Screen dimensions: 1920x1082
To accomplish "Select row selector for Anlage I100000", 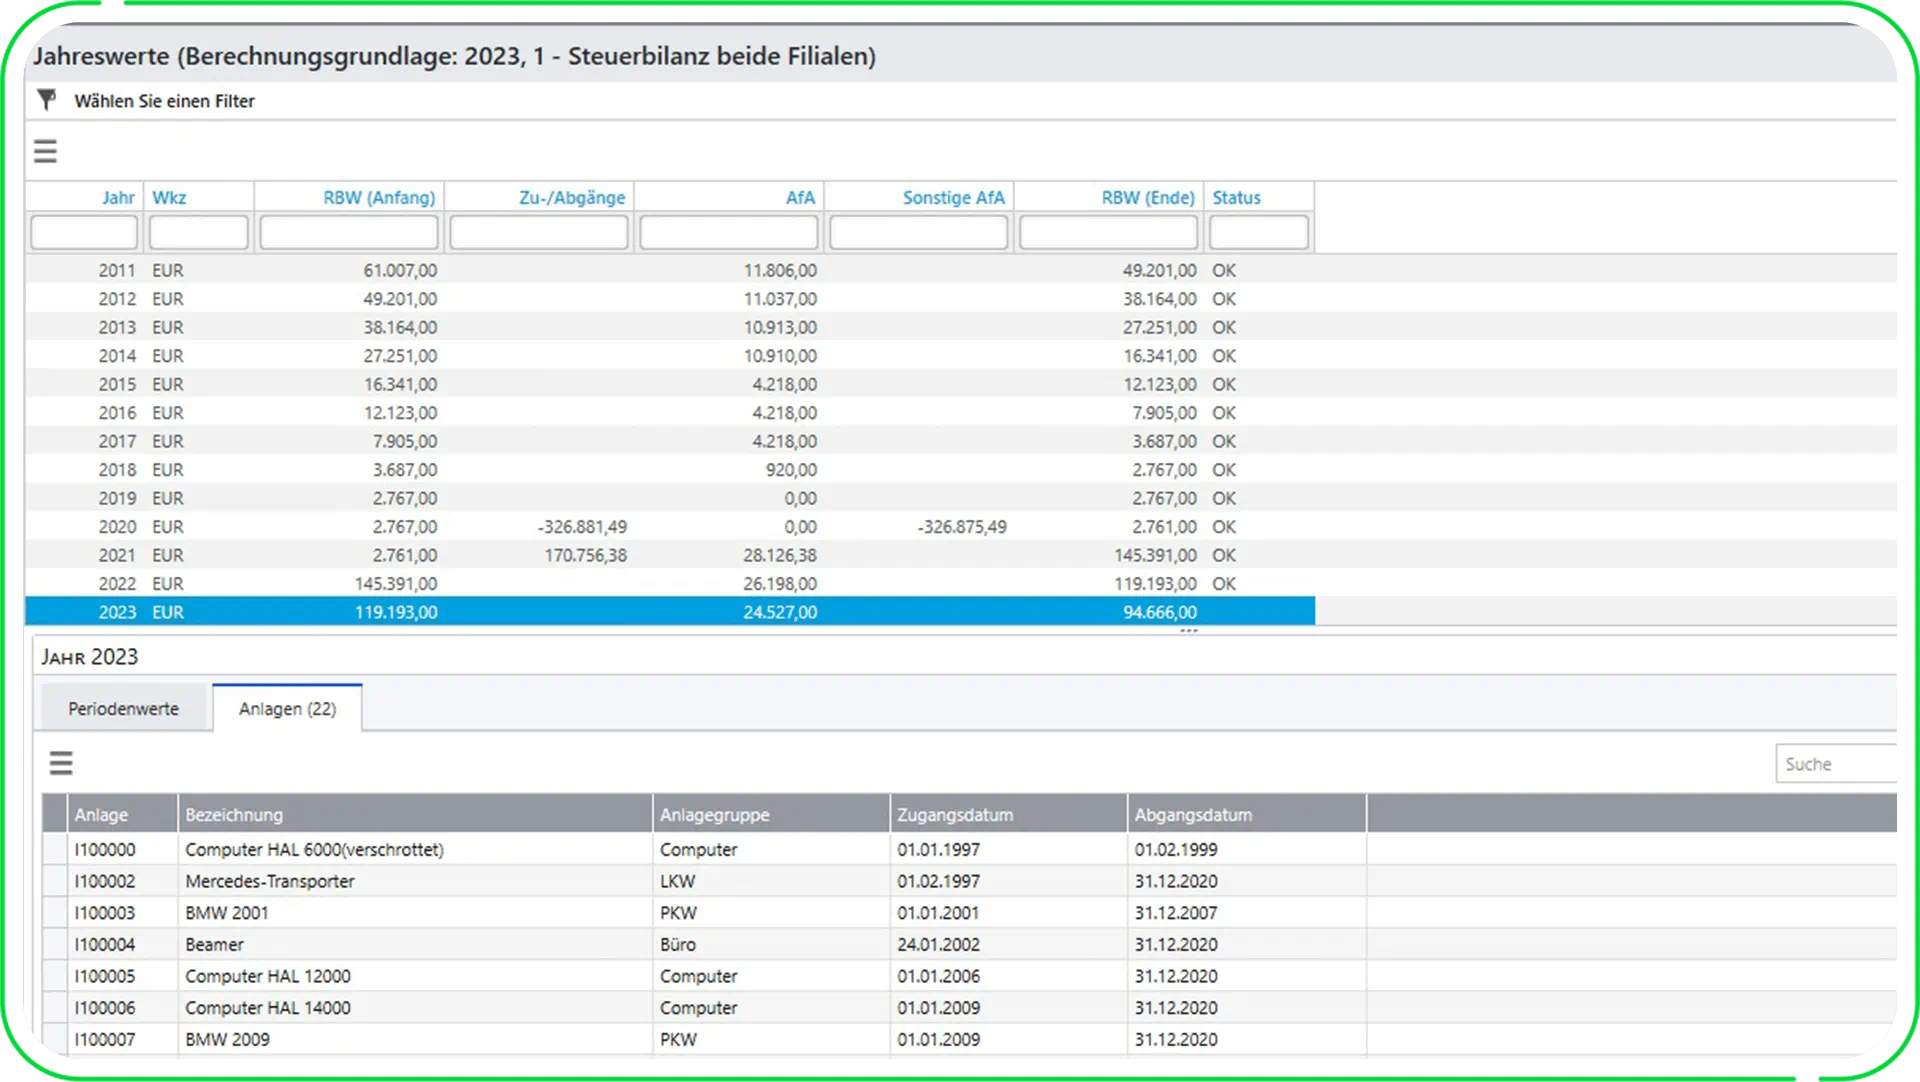I will pyautogui.click(x=55, y=850).
